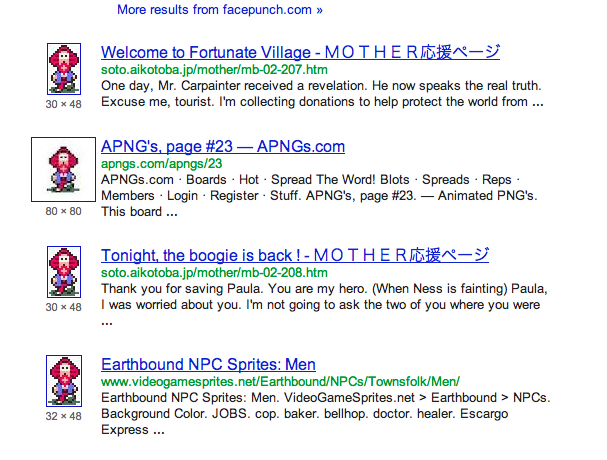Click the '32 × 48' image size label
The image size is (607, 460).
coord(64,415)
